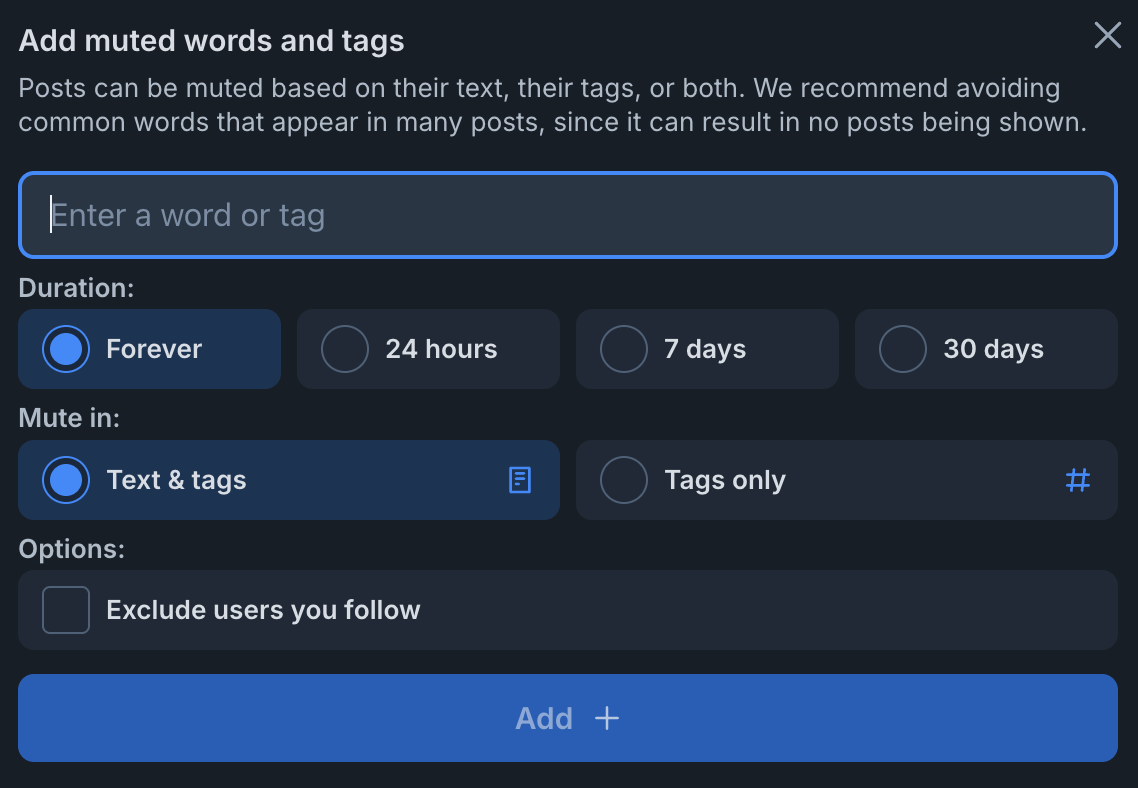Select the 24 hours radio circle
The height and width of the screenshot is (788, 1138).
(x=345, y=349)
